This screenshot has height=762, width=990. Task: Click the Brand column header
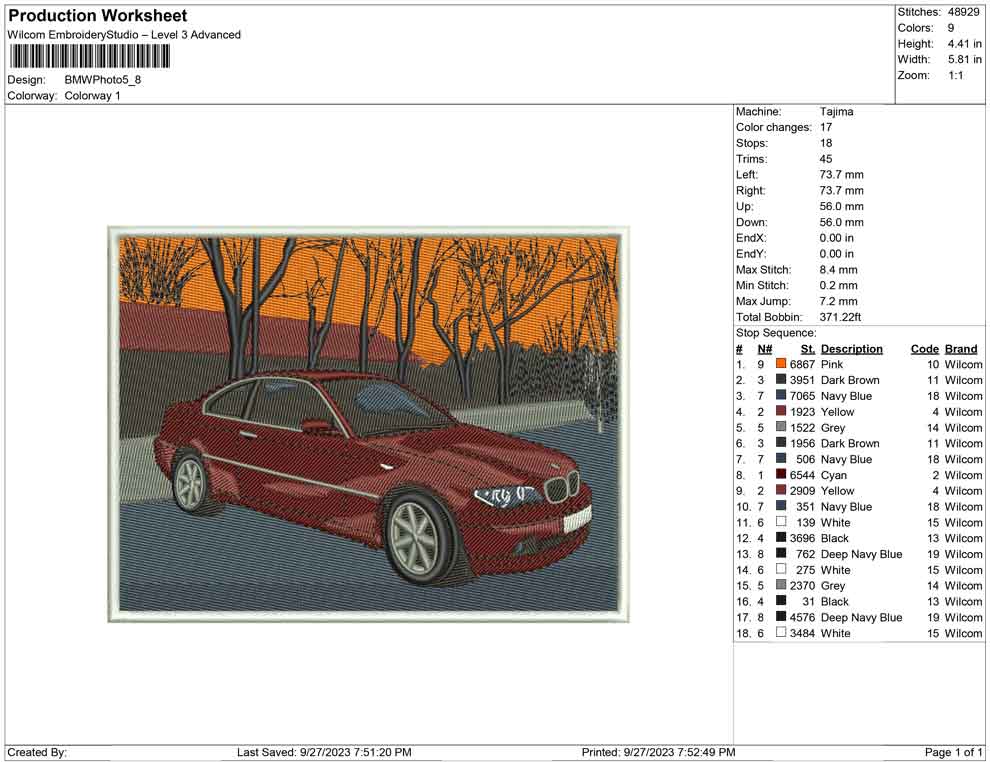coord(961,349)
